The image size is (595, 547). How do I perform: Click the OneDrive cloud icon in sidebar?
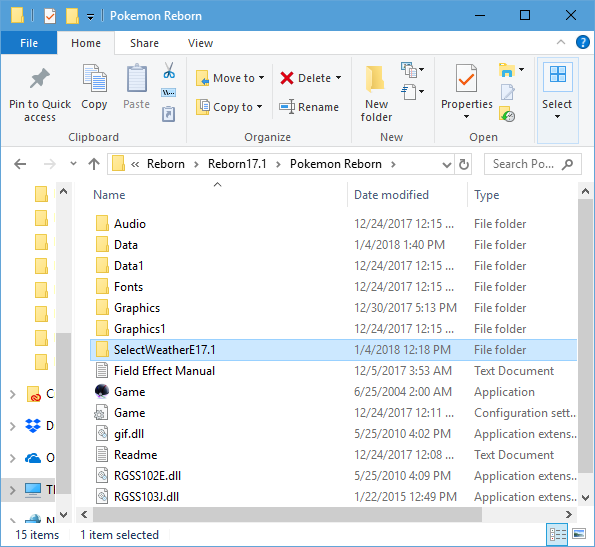coord(33,458)
